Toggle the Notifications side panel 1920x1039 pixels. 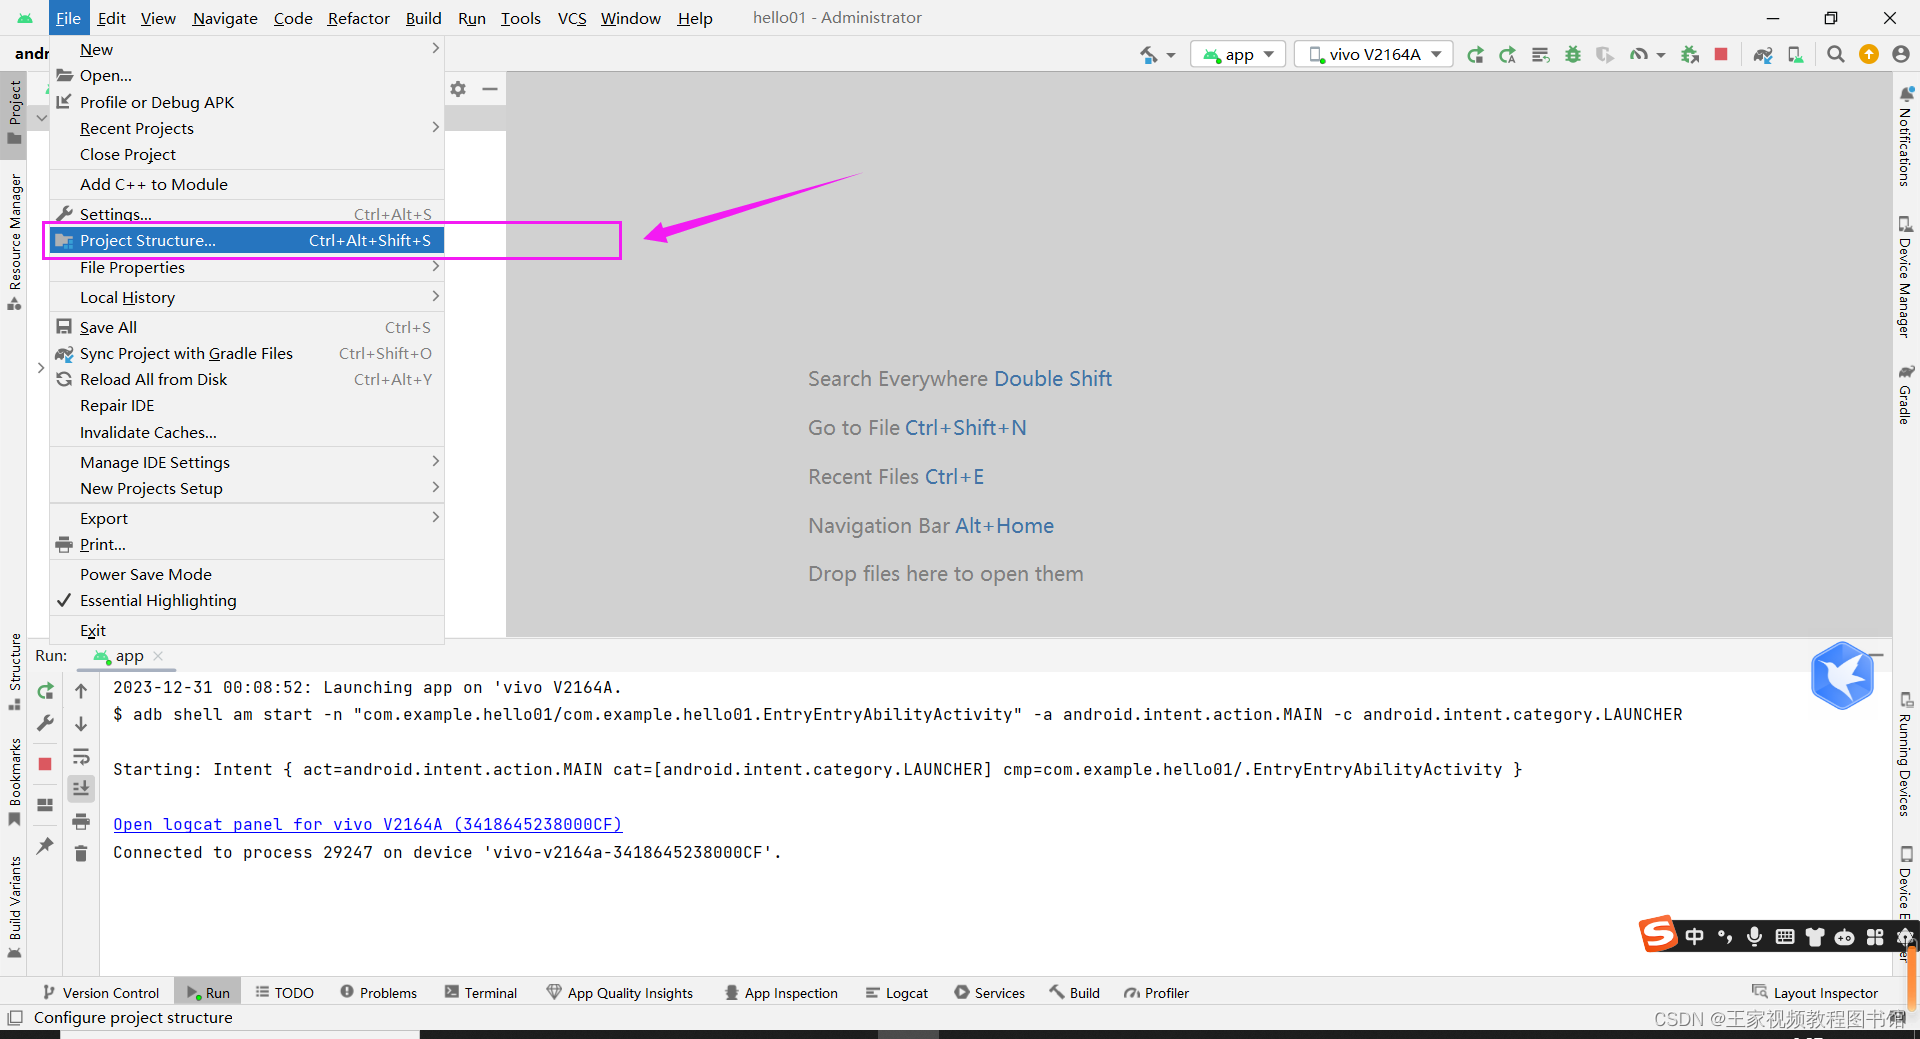1906,136
